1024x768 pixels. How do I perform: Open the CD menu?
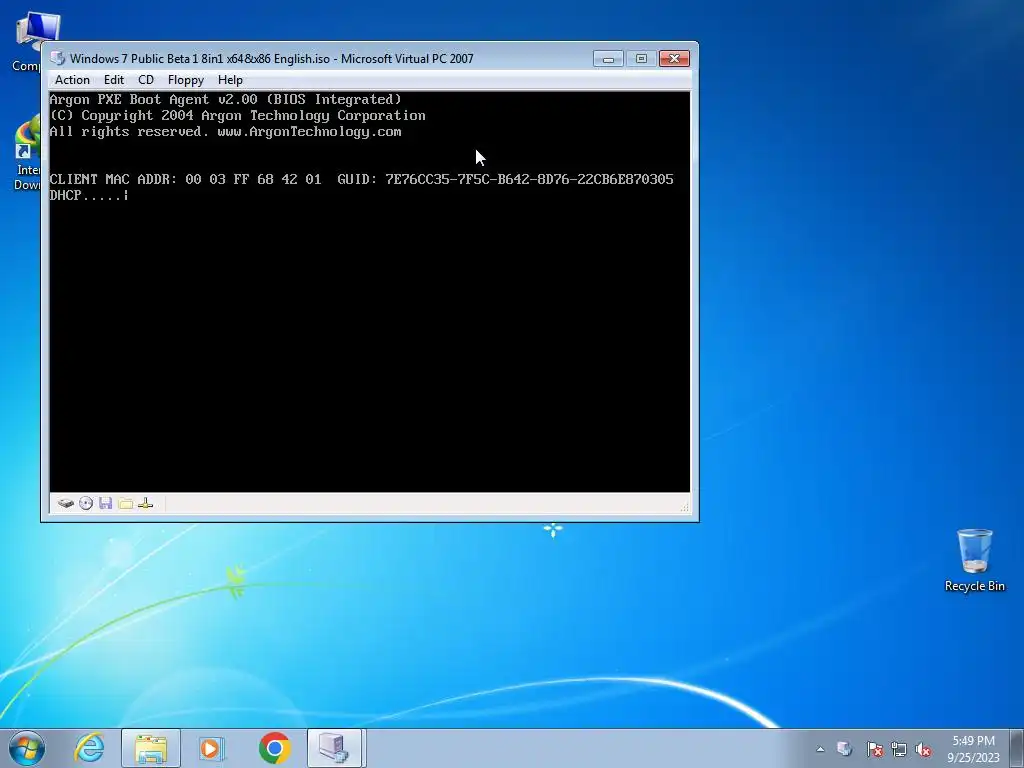(146, 80)
